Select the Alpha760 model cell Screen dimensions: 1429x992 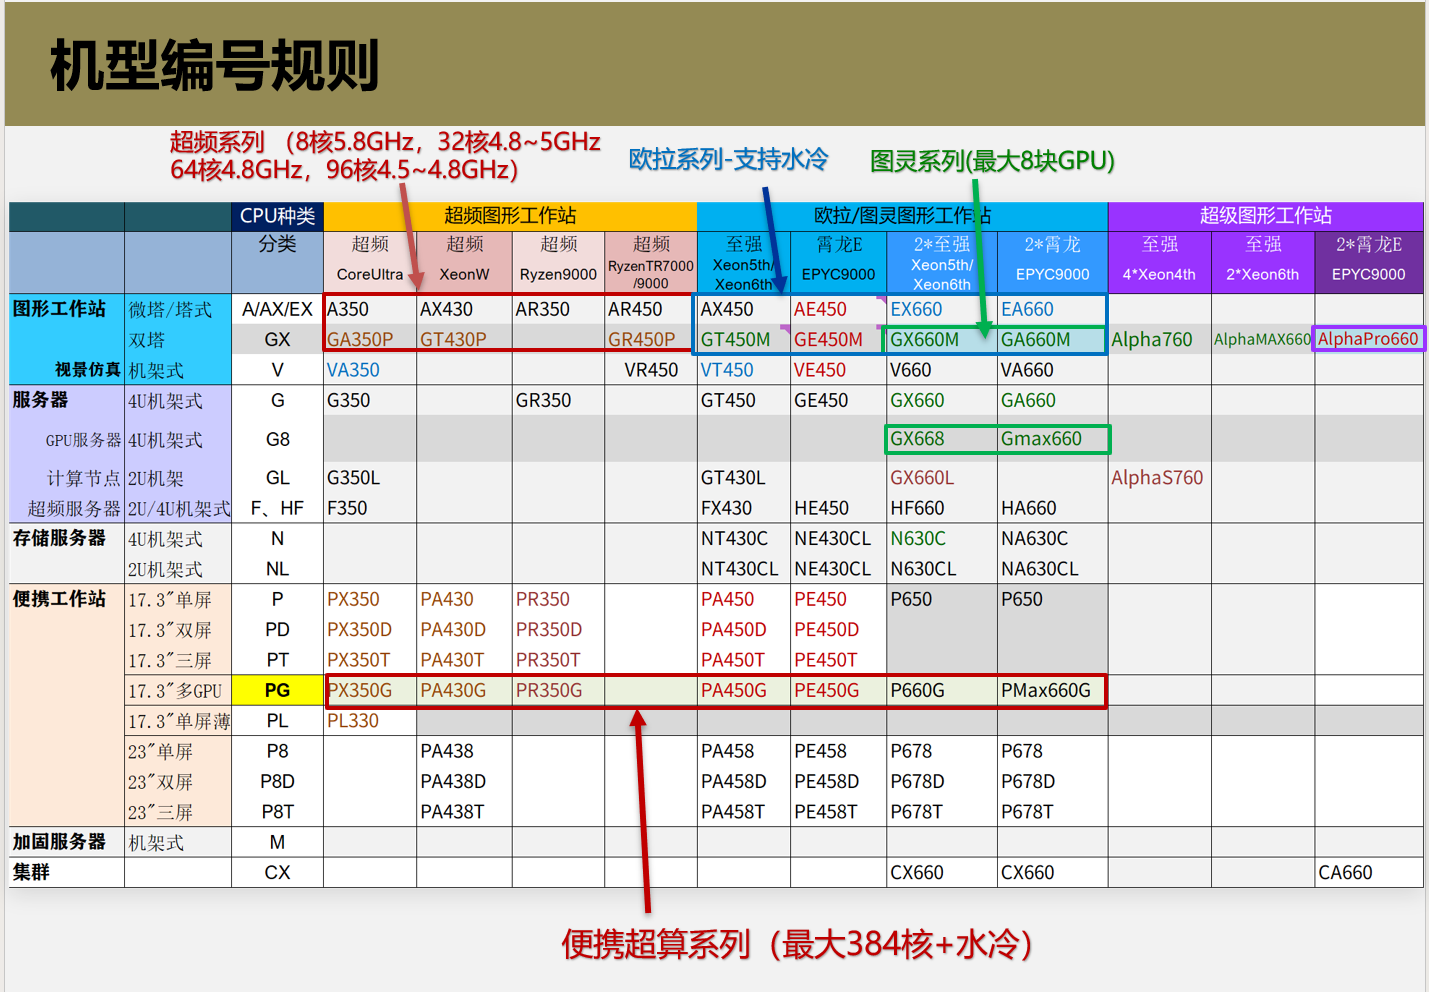pyautogui.click(x=1152, y=340)
